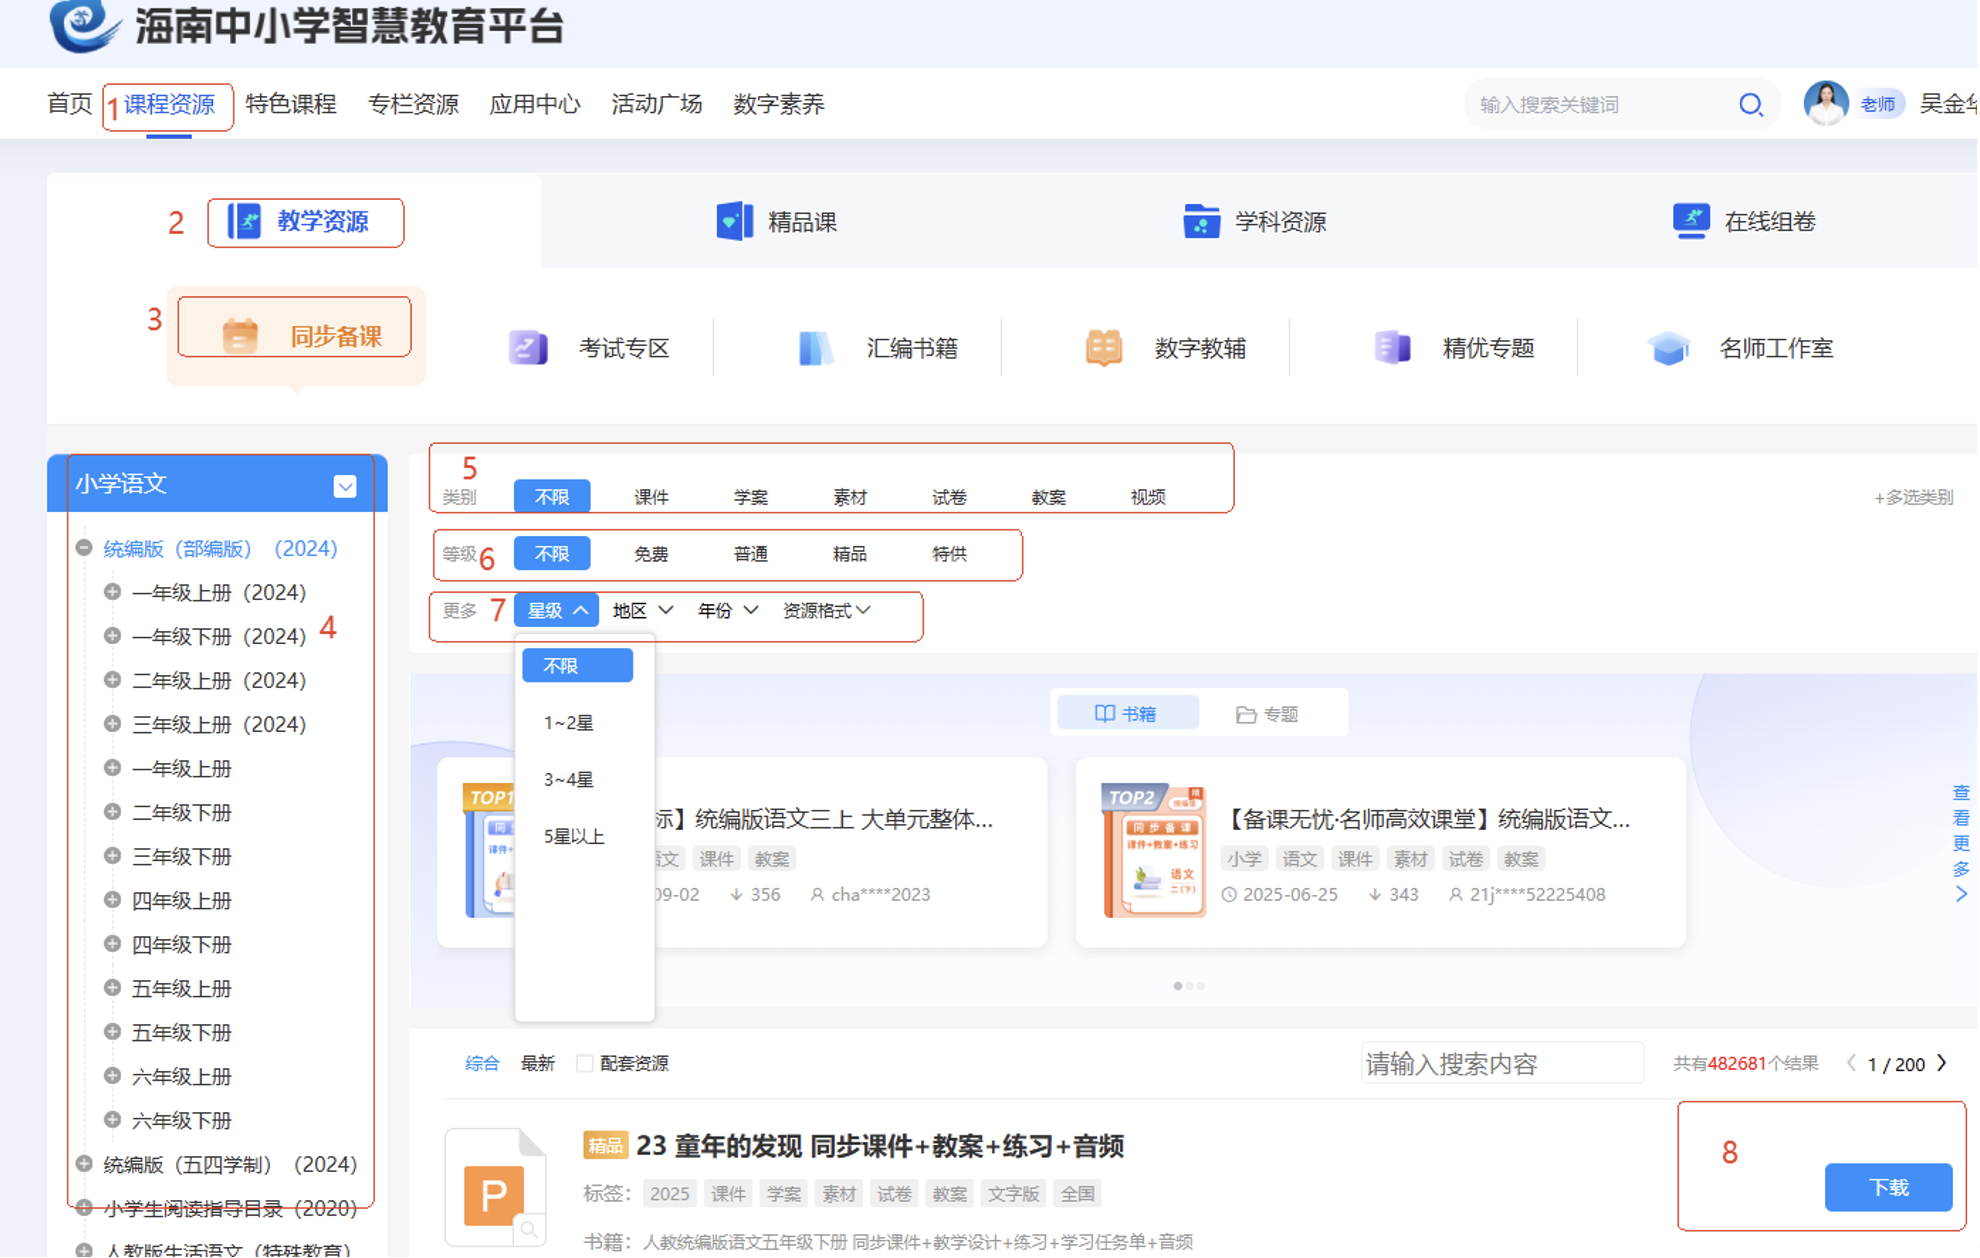Enable the 配套资源 checkbox

tap(585, 1064)
